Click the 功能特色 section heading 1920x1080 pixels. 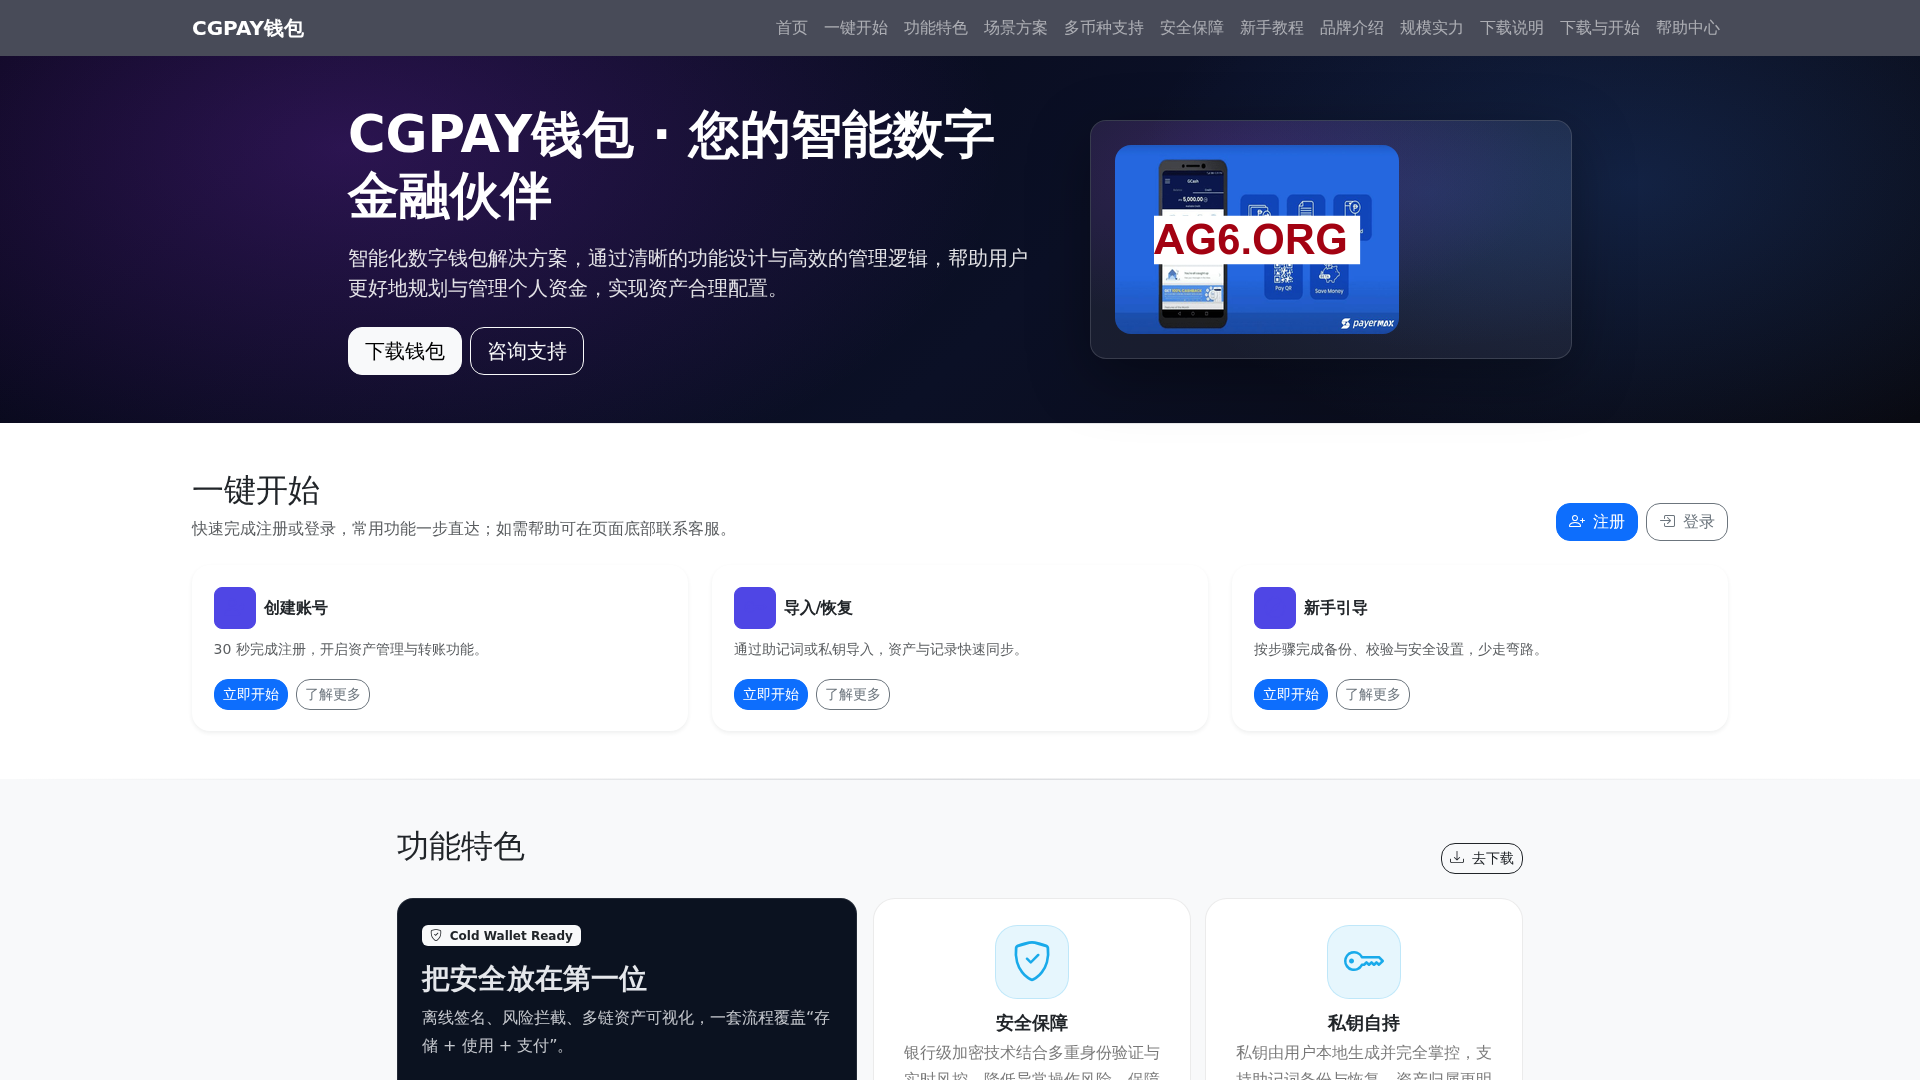(x=461, y=846)
